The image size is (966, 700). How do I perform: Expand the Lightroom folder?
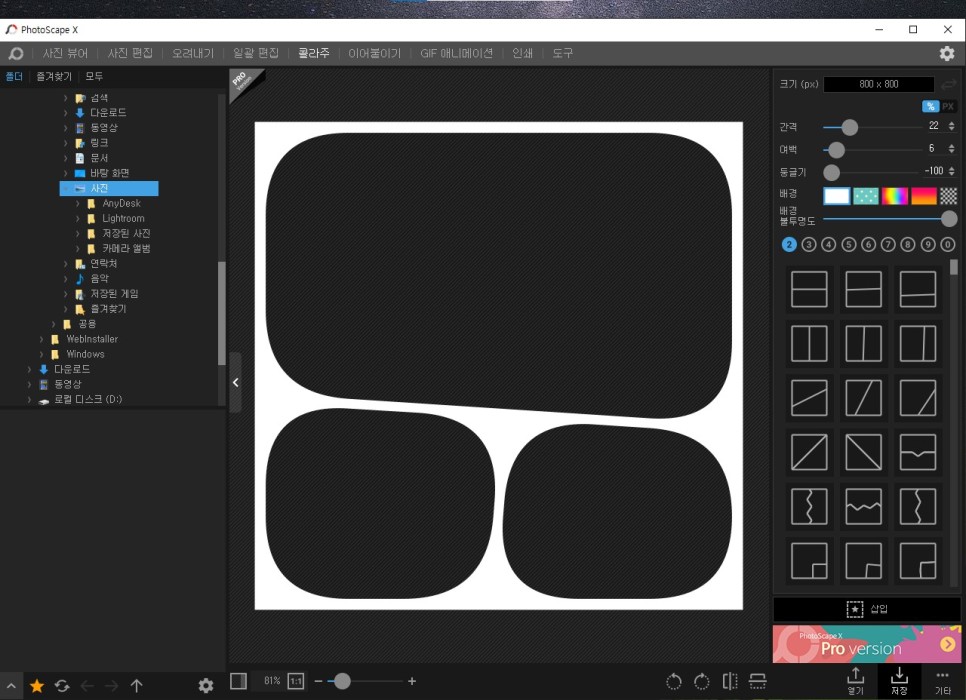click(78, 218)
